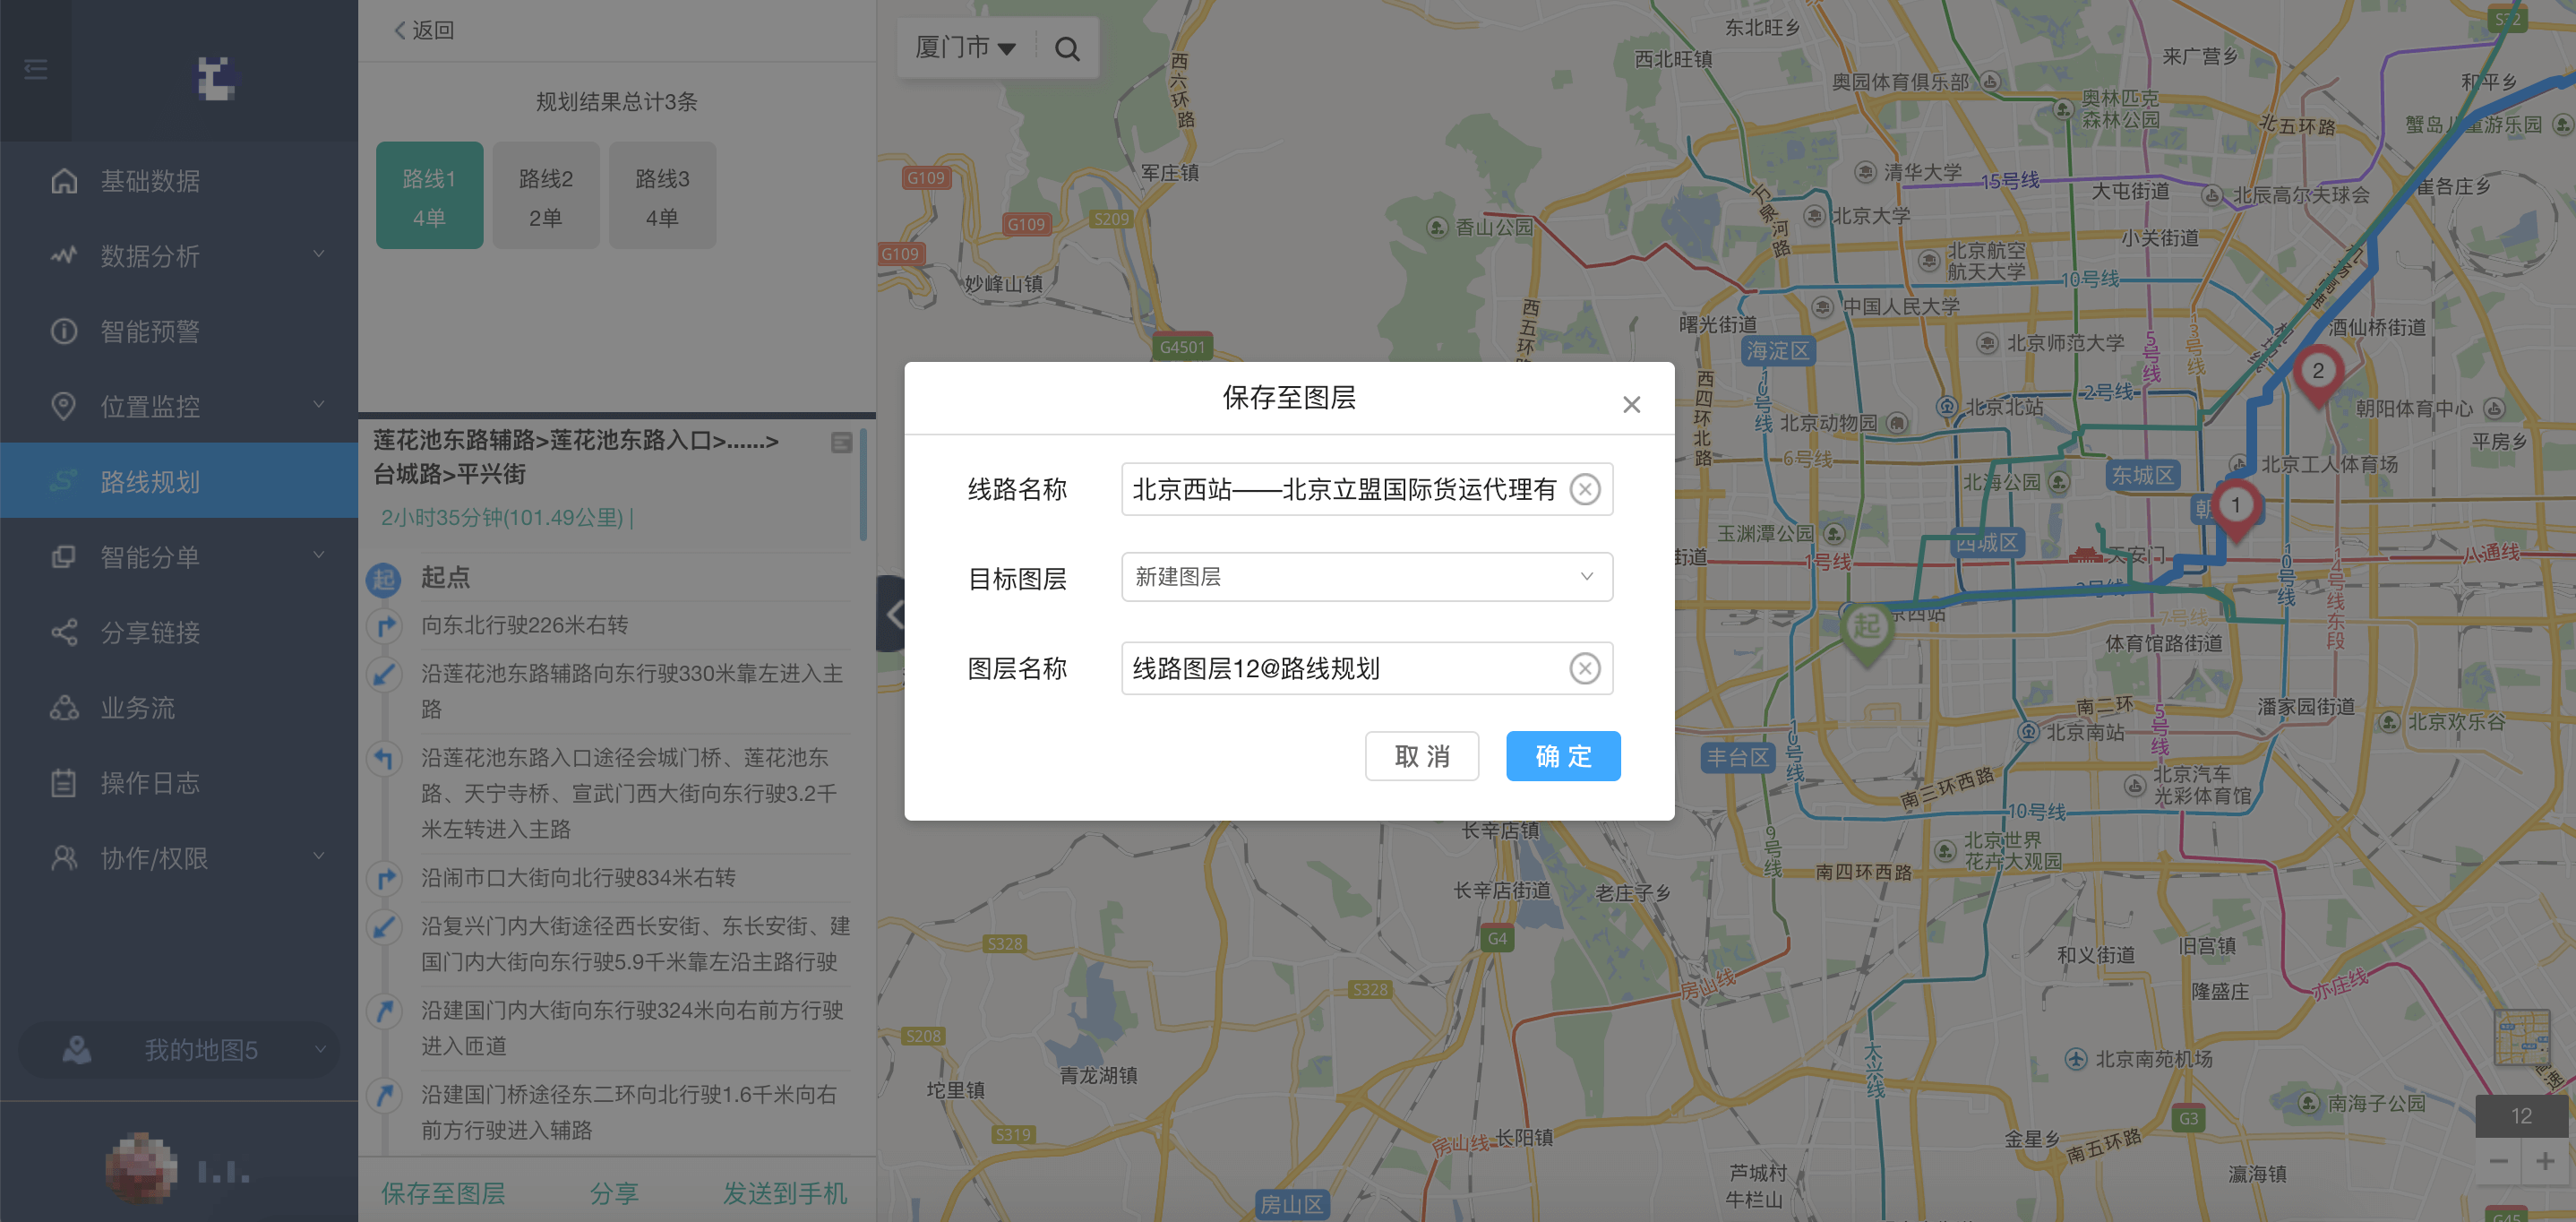Open the map layers thumbnail switcher
The image size is (2576, 1222).
pyautogui.click(x=2521, y=1037)
